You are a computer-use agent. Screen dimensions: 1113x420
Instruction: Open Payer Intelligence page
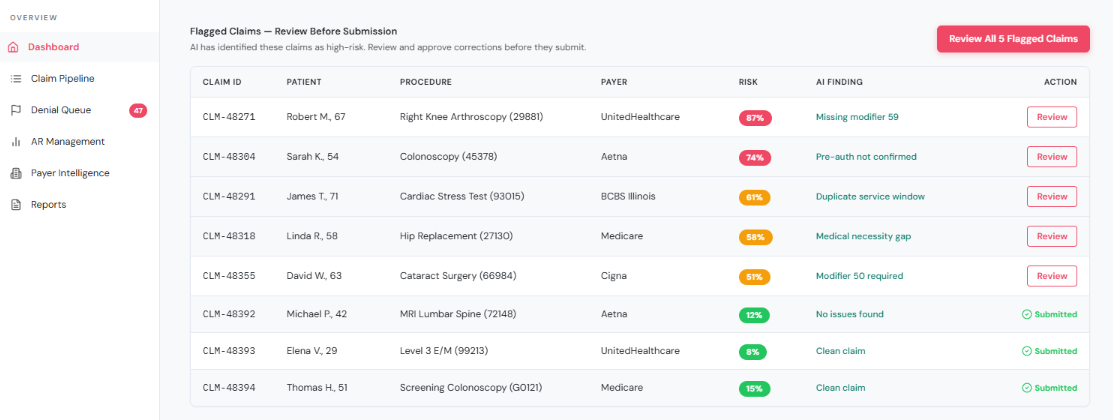(80, 173)
